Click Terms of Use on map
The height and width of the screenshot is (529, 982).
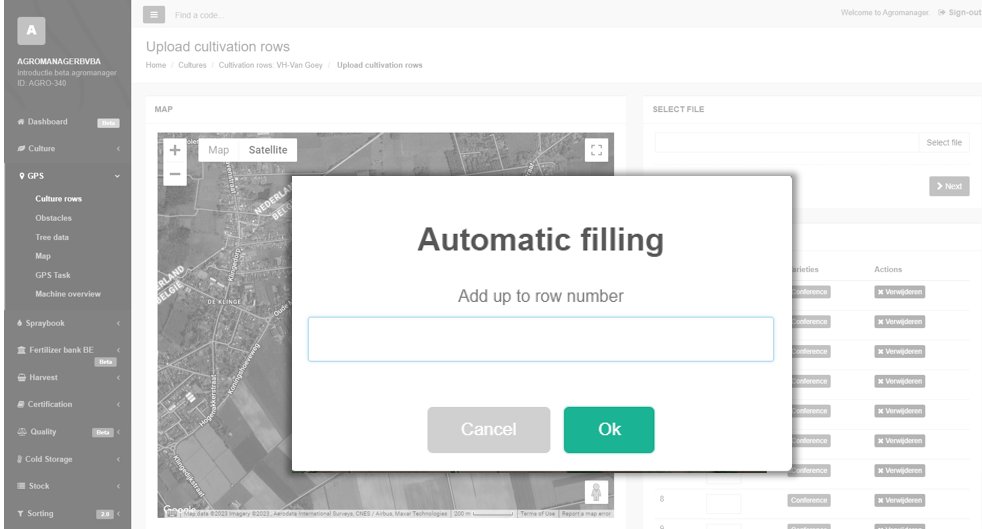[537, 513]
